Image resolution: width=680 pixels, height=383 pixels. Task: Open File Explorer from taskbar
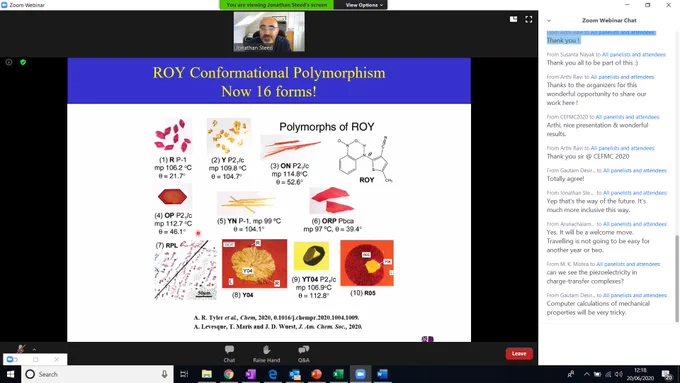point(206,374)
